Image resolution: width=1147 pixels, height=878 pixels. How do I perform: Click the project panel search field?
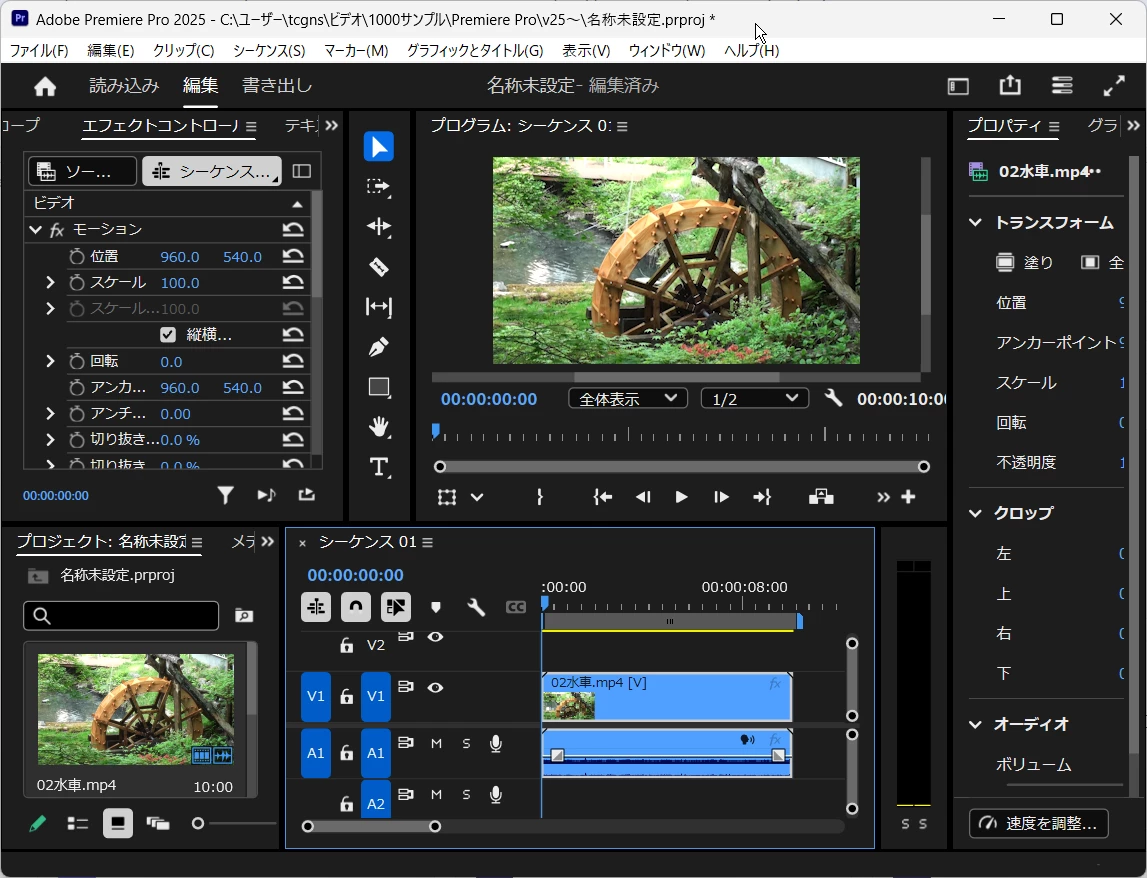tap(121, 616)
